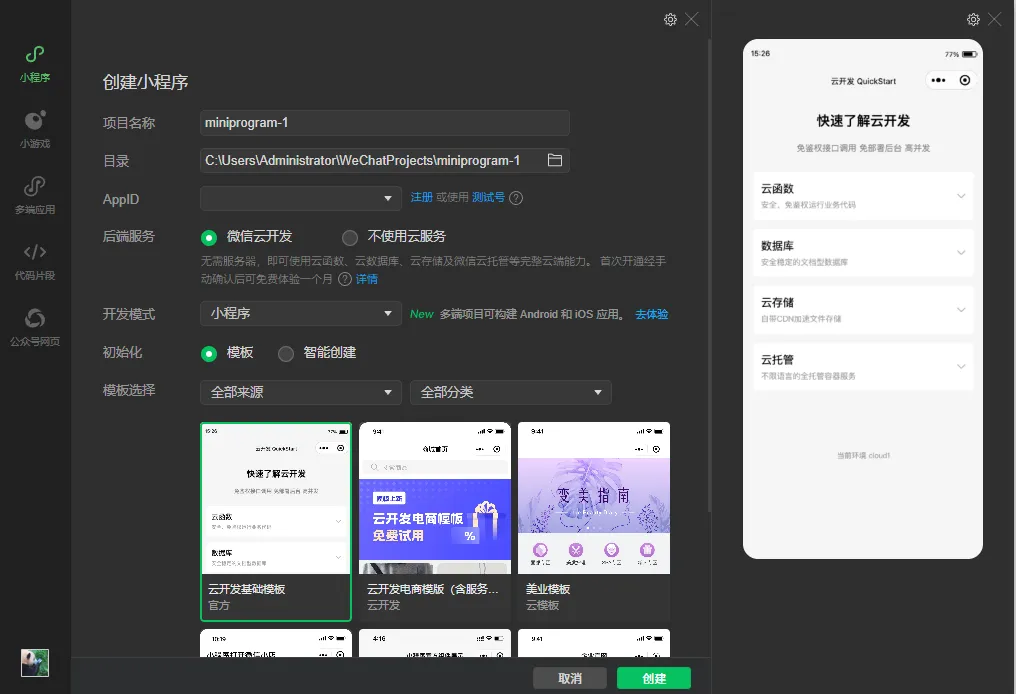Select 美业模板 template thumbnail

coord(594,522)
